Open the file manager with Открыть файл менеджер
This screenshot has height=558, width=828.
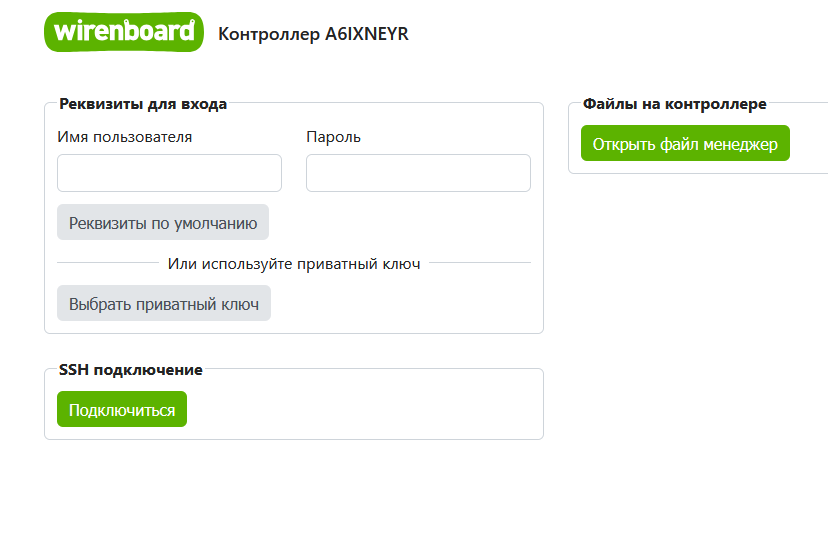click(x=685, y=144)
